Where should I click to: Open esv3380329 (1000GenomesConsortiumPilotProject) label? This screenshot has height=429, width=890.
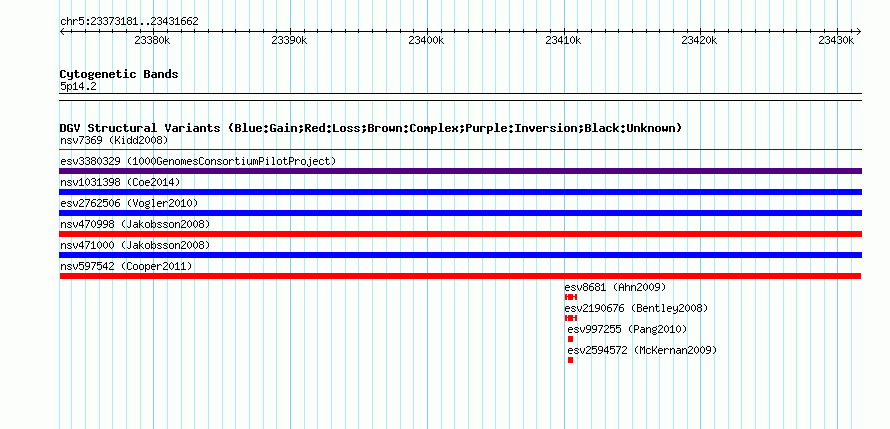(198, 161)
